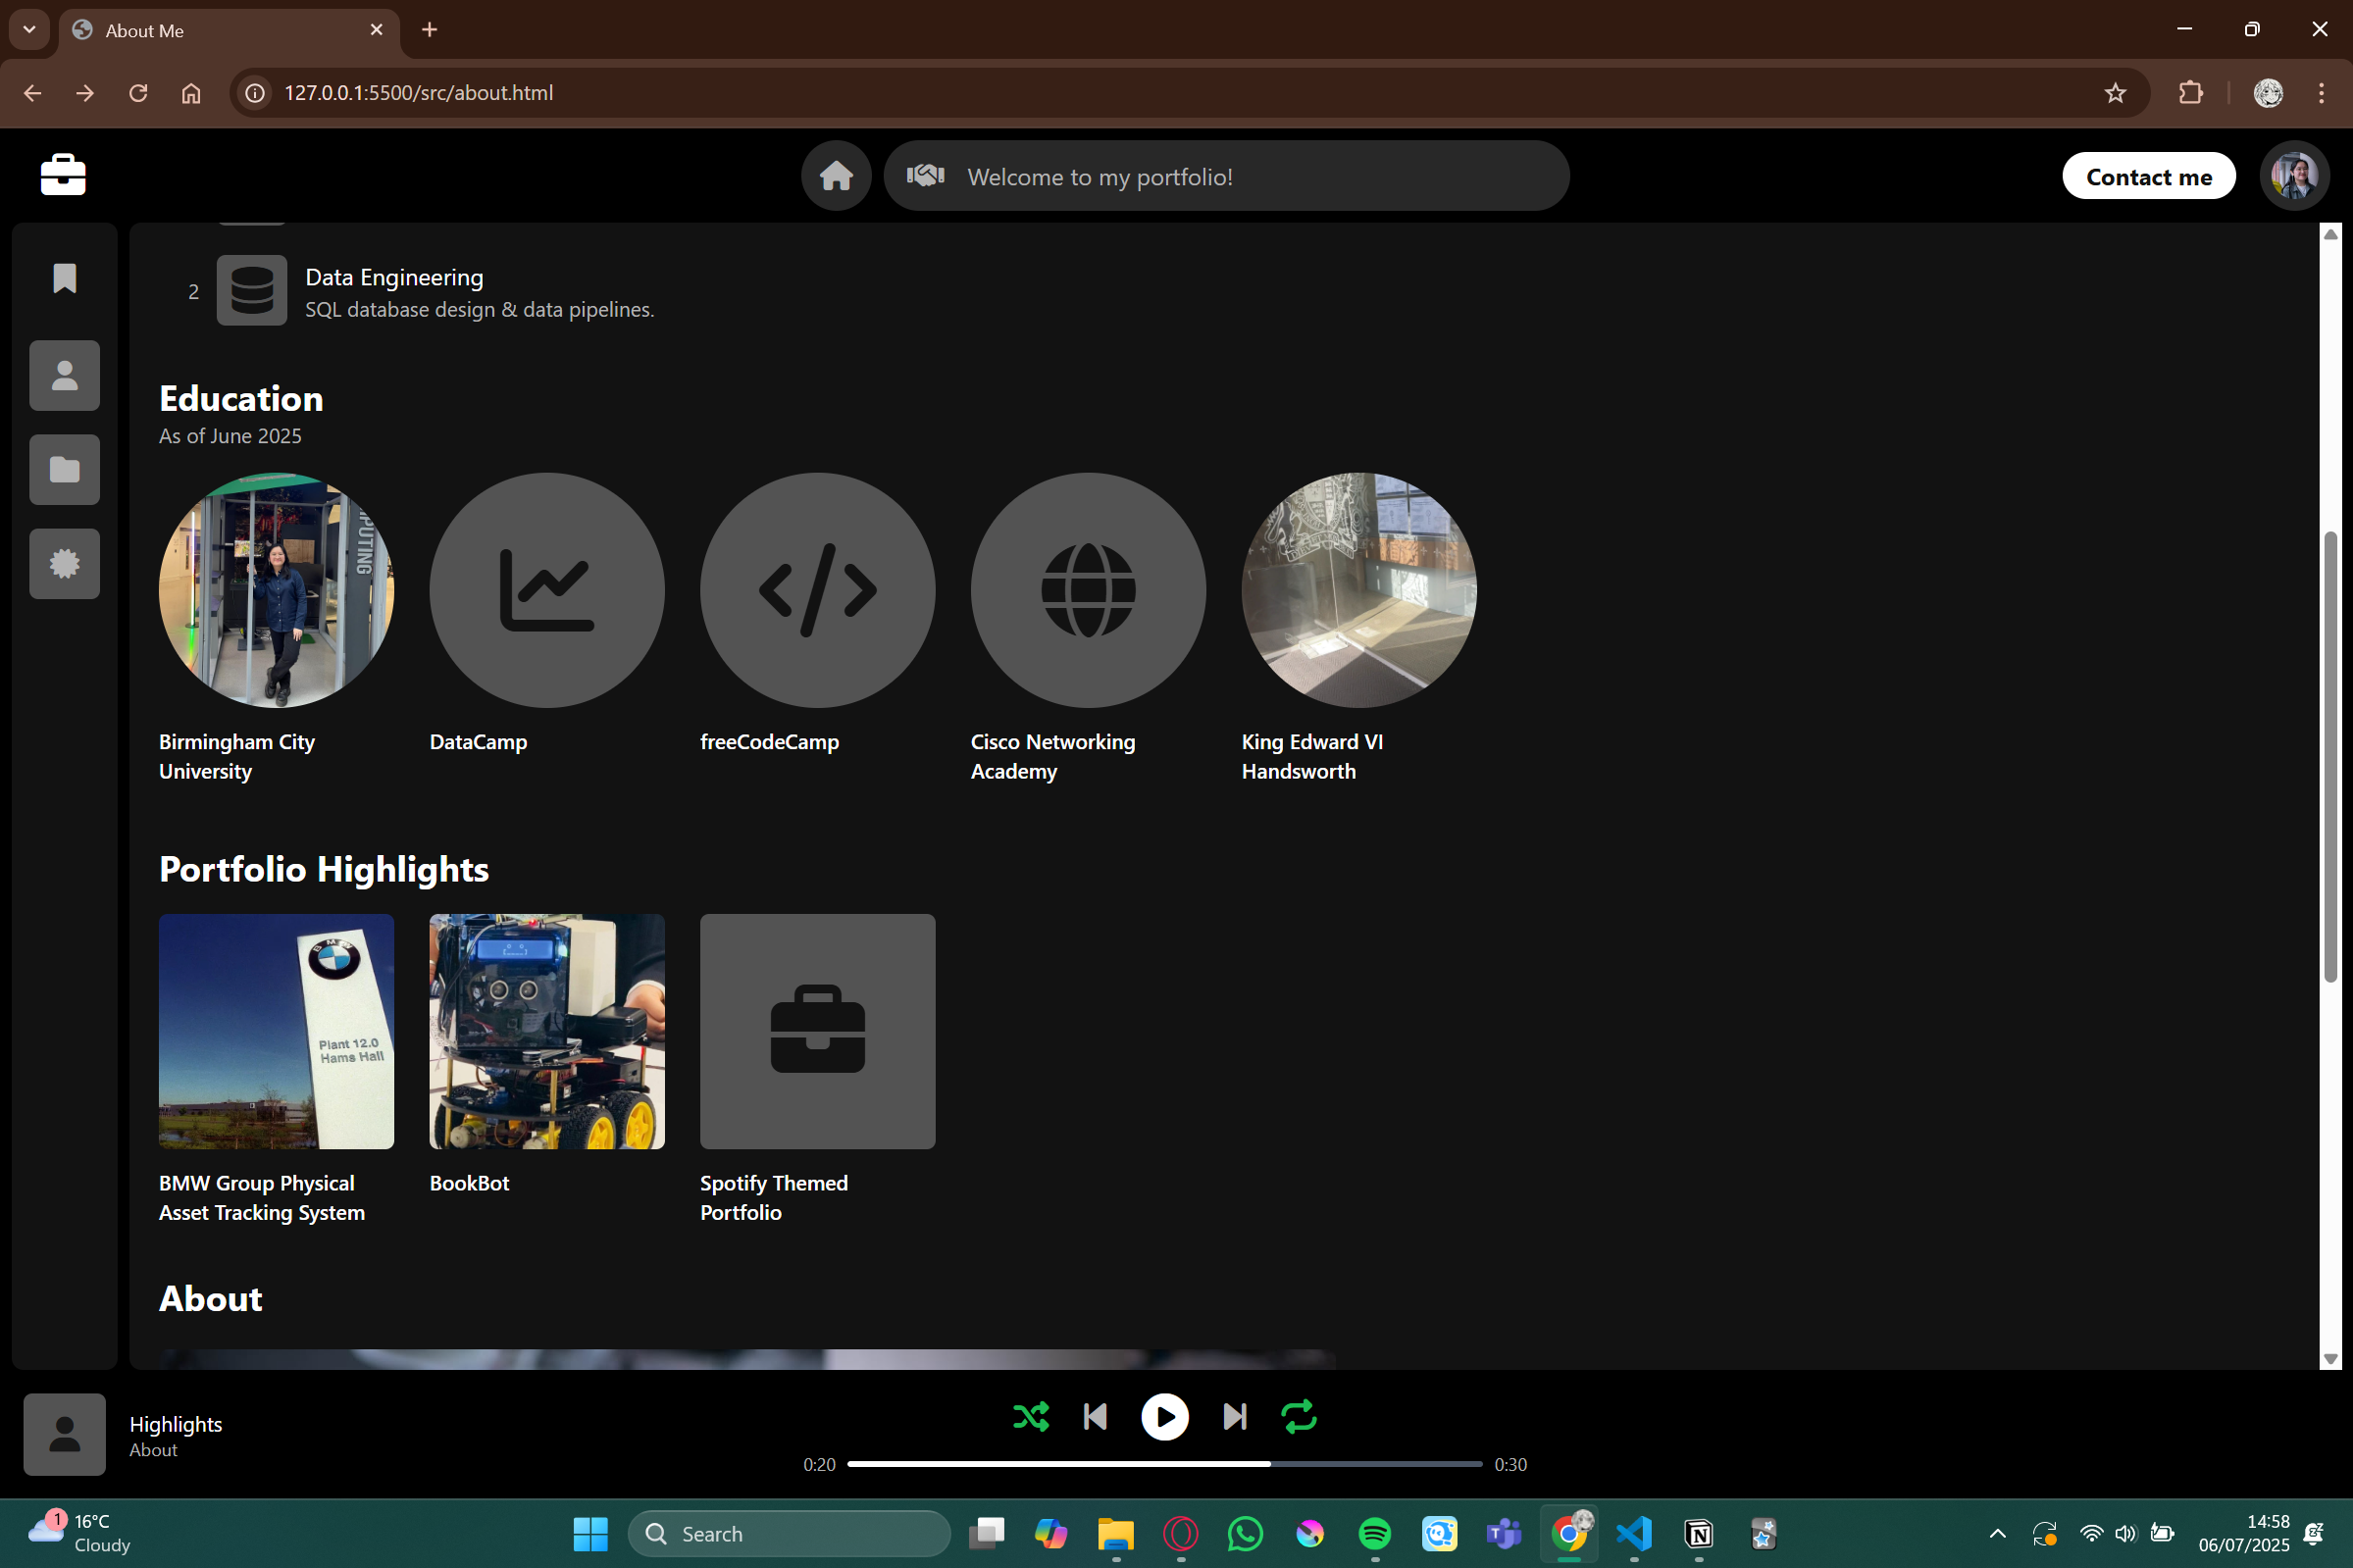This screenshot has height=1568, width=2353.
Task: Show hidden icons in system tray
Action: coord(1997,1534)
